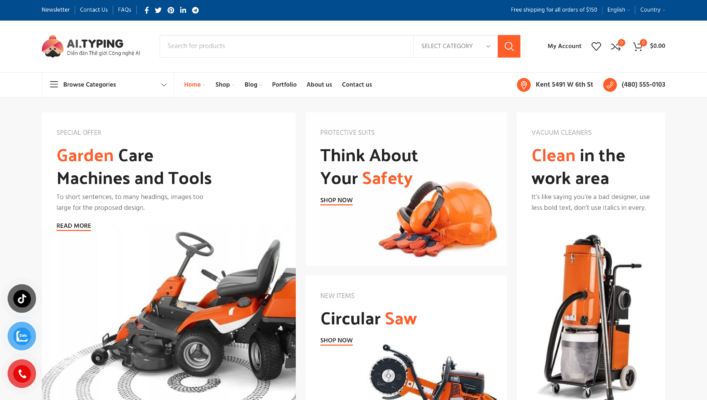707x400 pixels.
Task: Open the shopping cart icon
Action: click(x=638, y=46)
